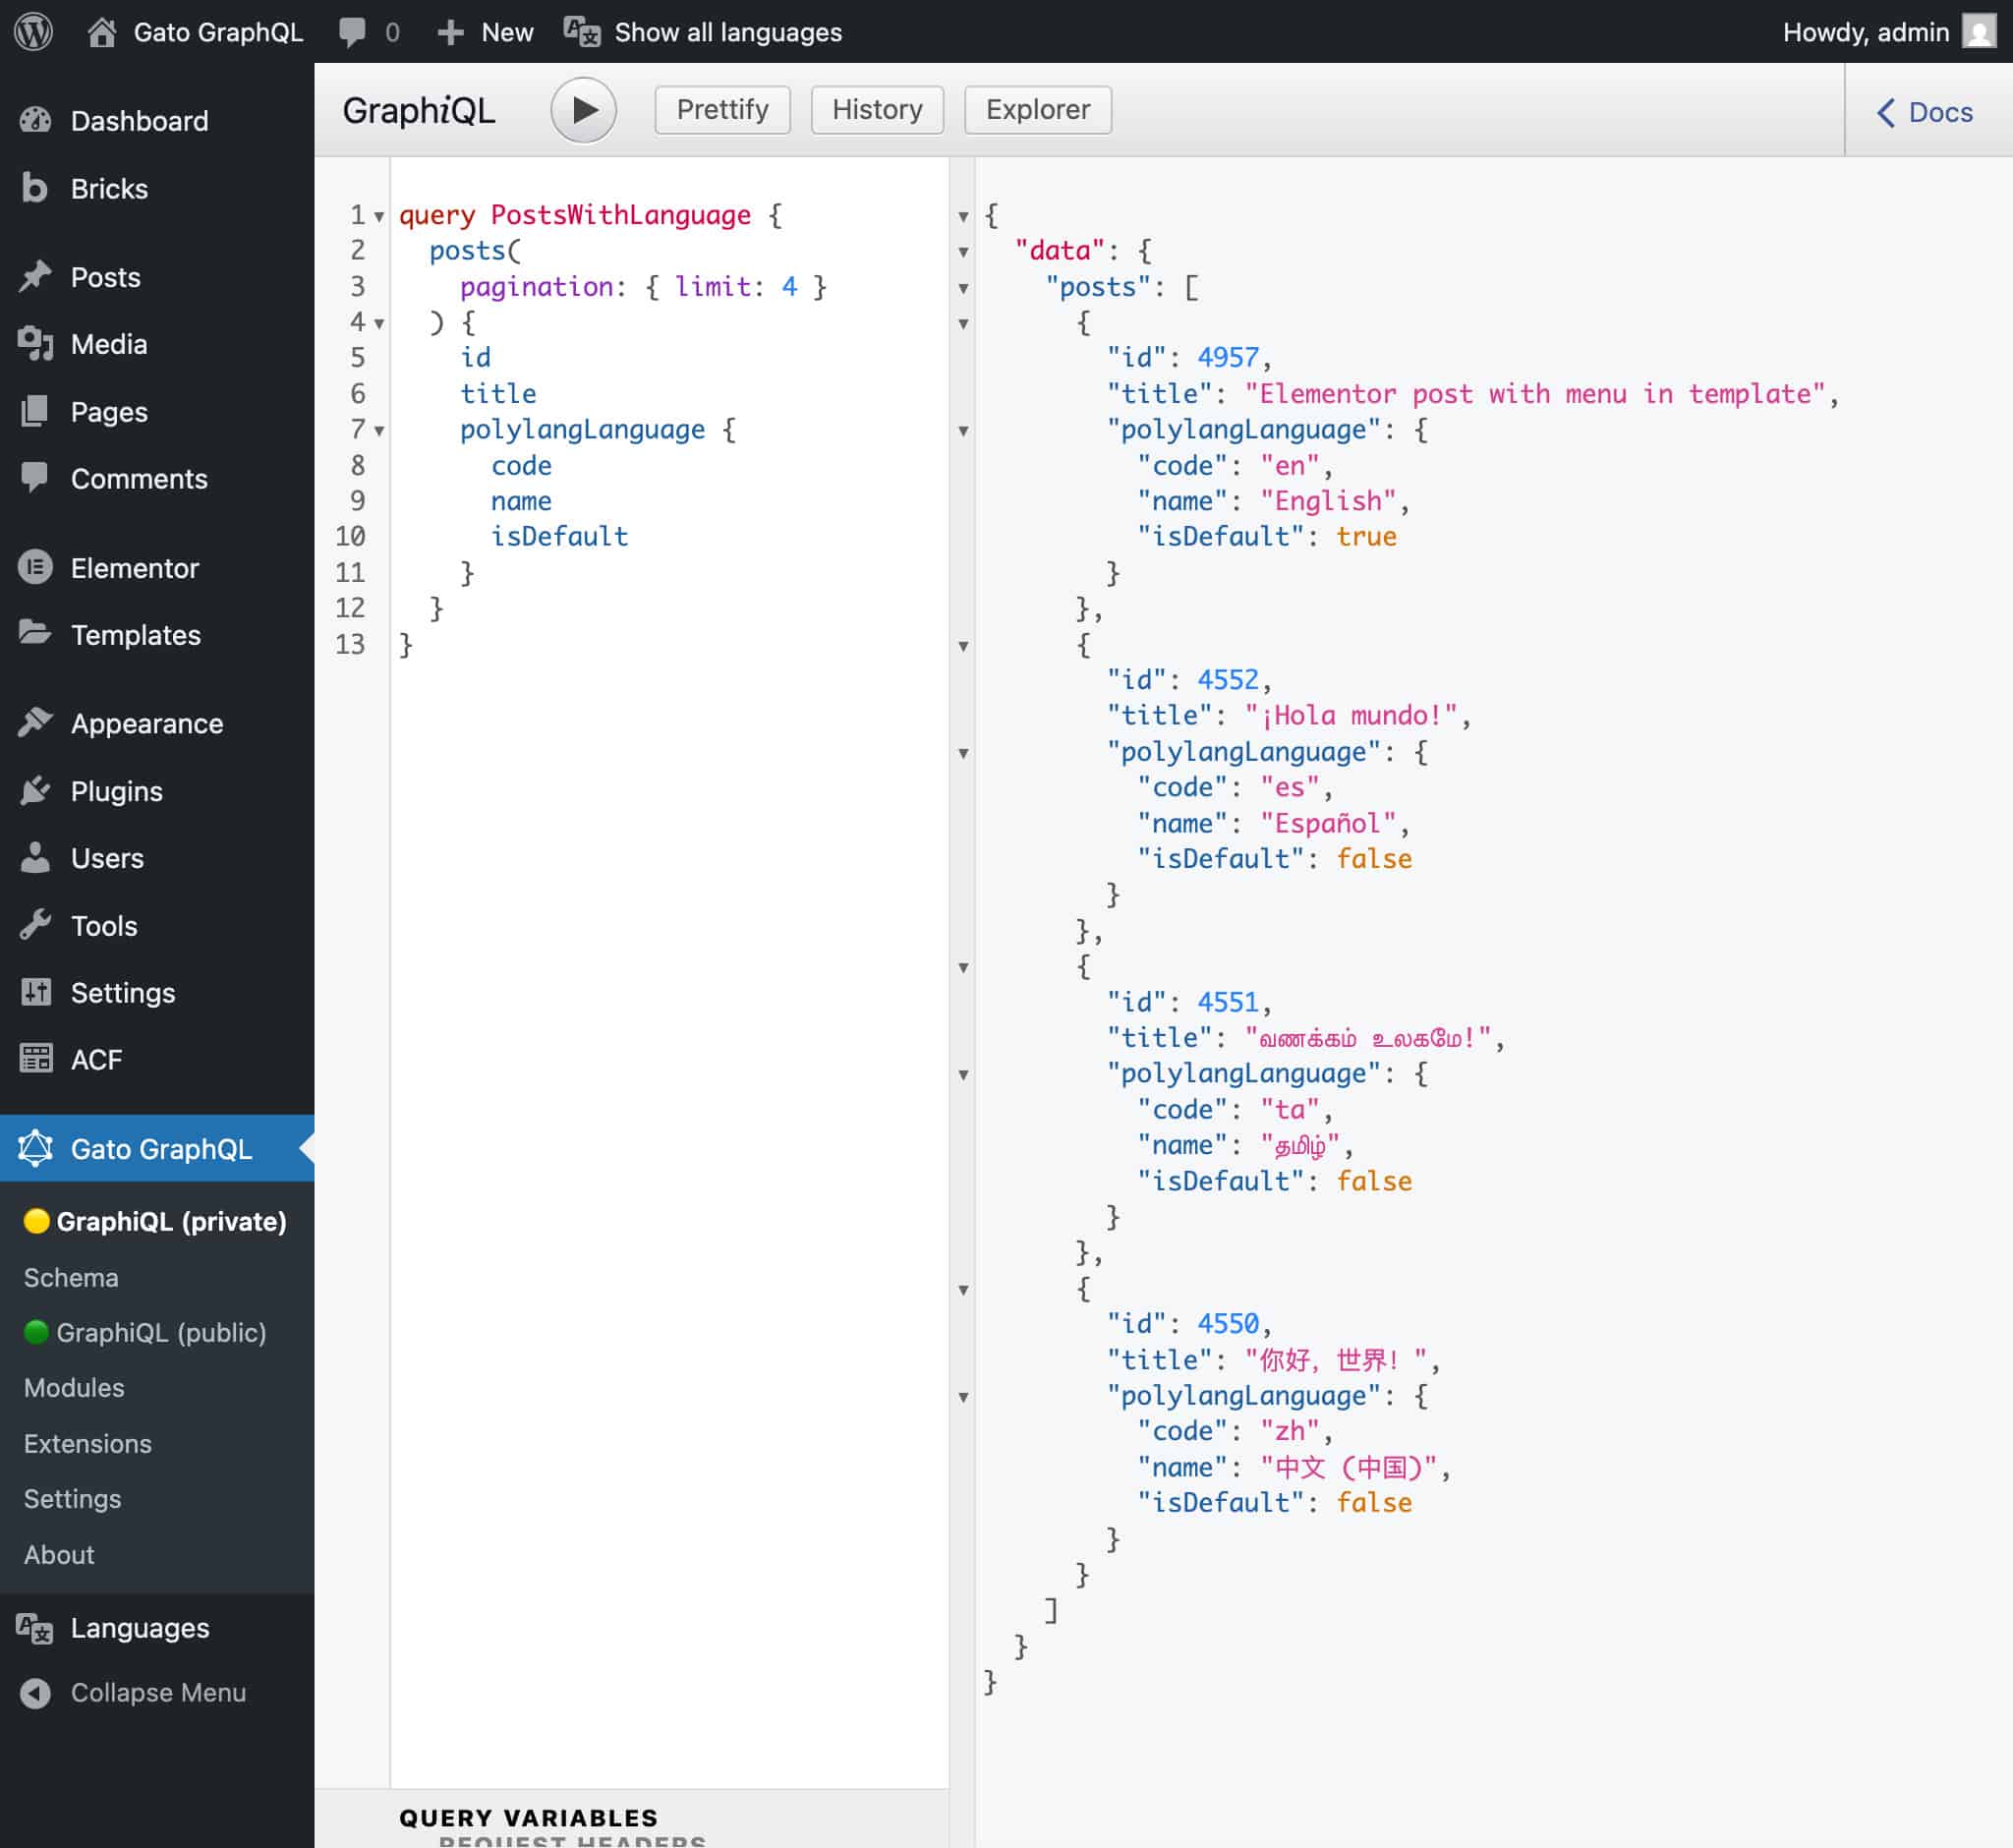
Task: Collapse the data object in response panel
Action: [x=963, y=251]
